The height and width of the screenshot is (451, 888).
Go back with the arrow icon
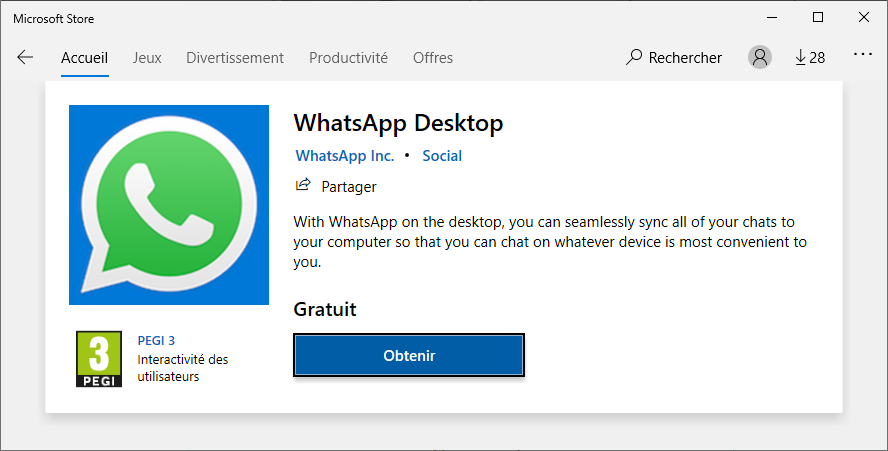[x=25, y=57]
